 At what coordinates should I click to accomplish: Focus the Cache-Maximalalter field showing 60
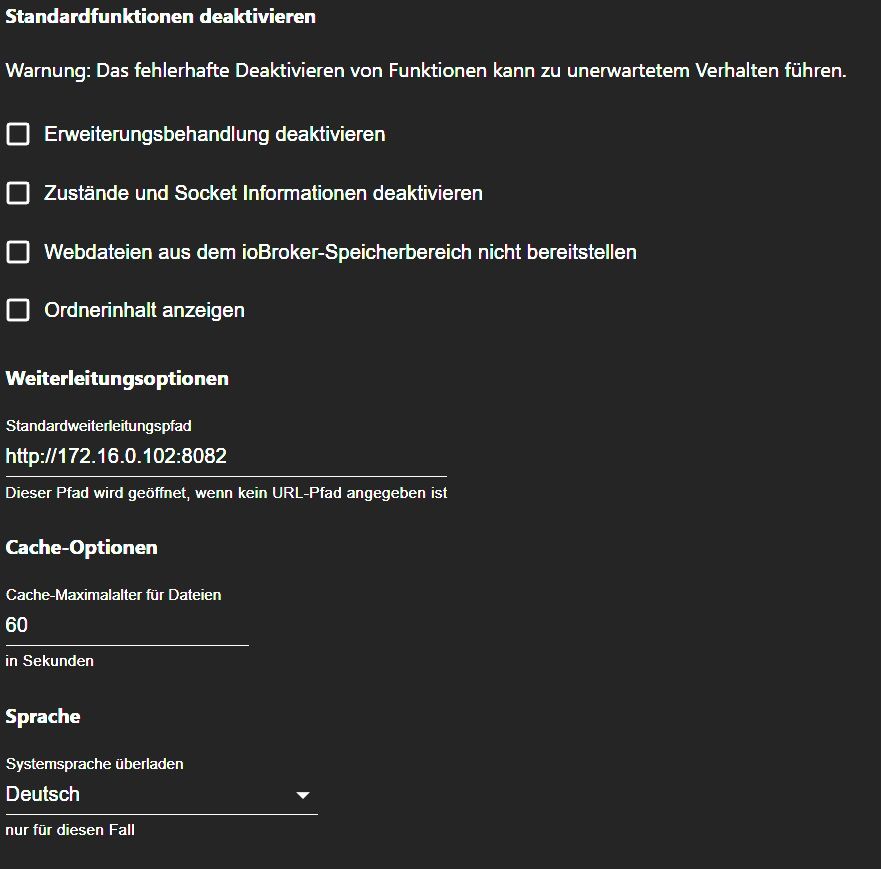click(126, 626)
